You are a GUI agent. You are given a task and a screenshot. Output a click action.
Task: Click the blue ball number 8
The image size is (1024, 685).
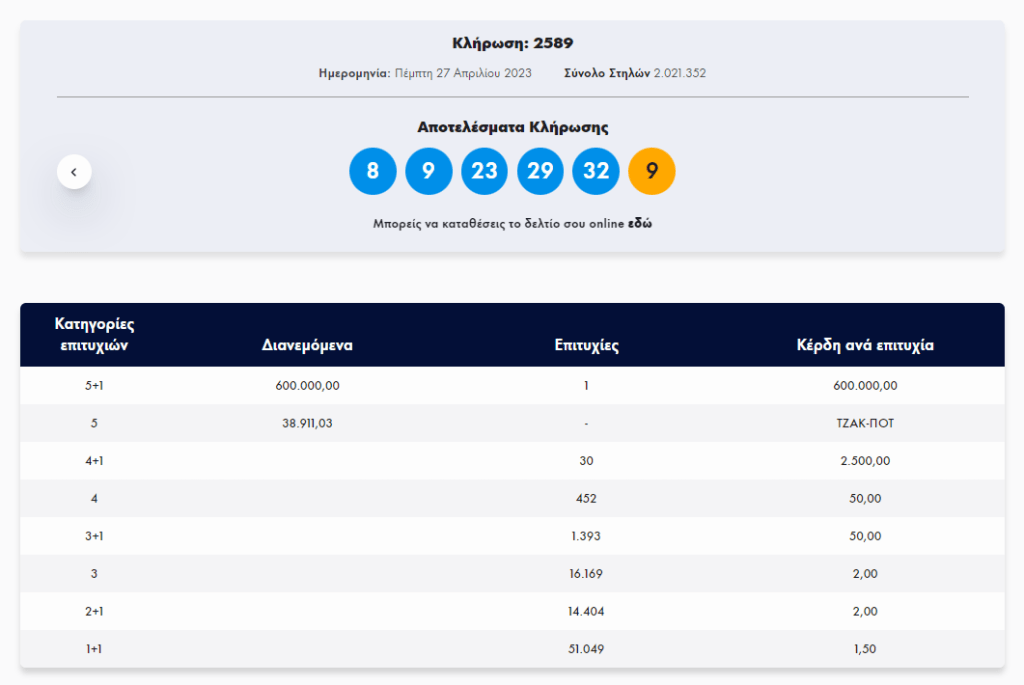point(373,171)
